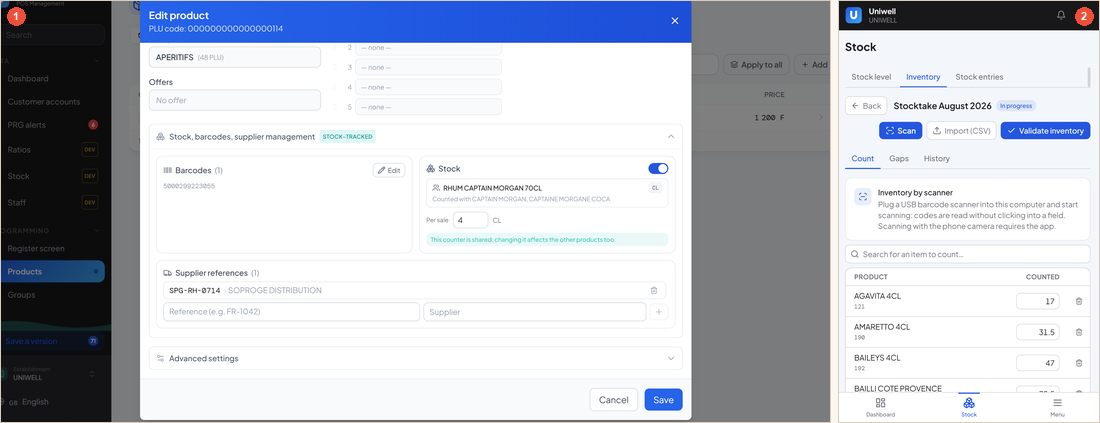Open Staff in the left sidebar
Image resolution: width=1100 pixels, height=423 pixels.
coord(18,203)
